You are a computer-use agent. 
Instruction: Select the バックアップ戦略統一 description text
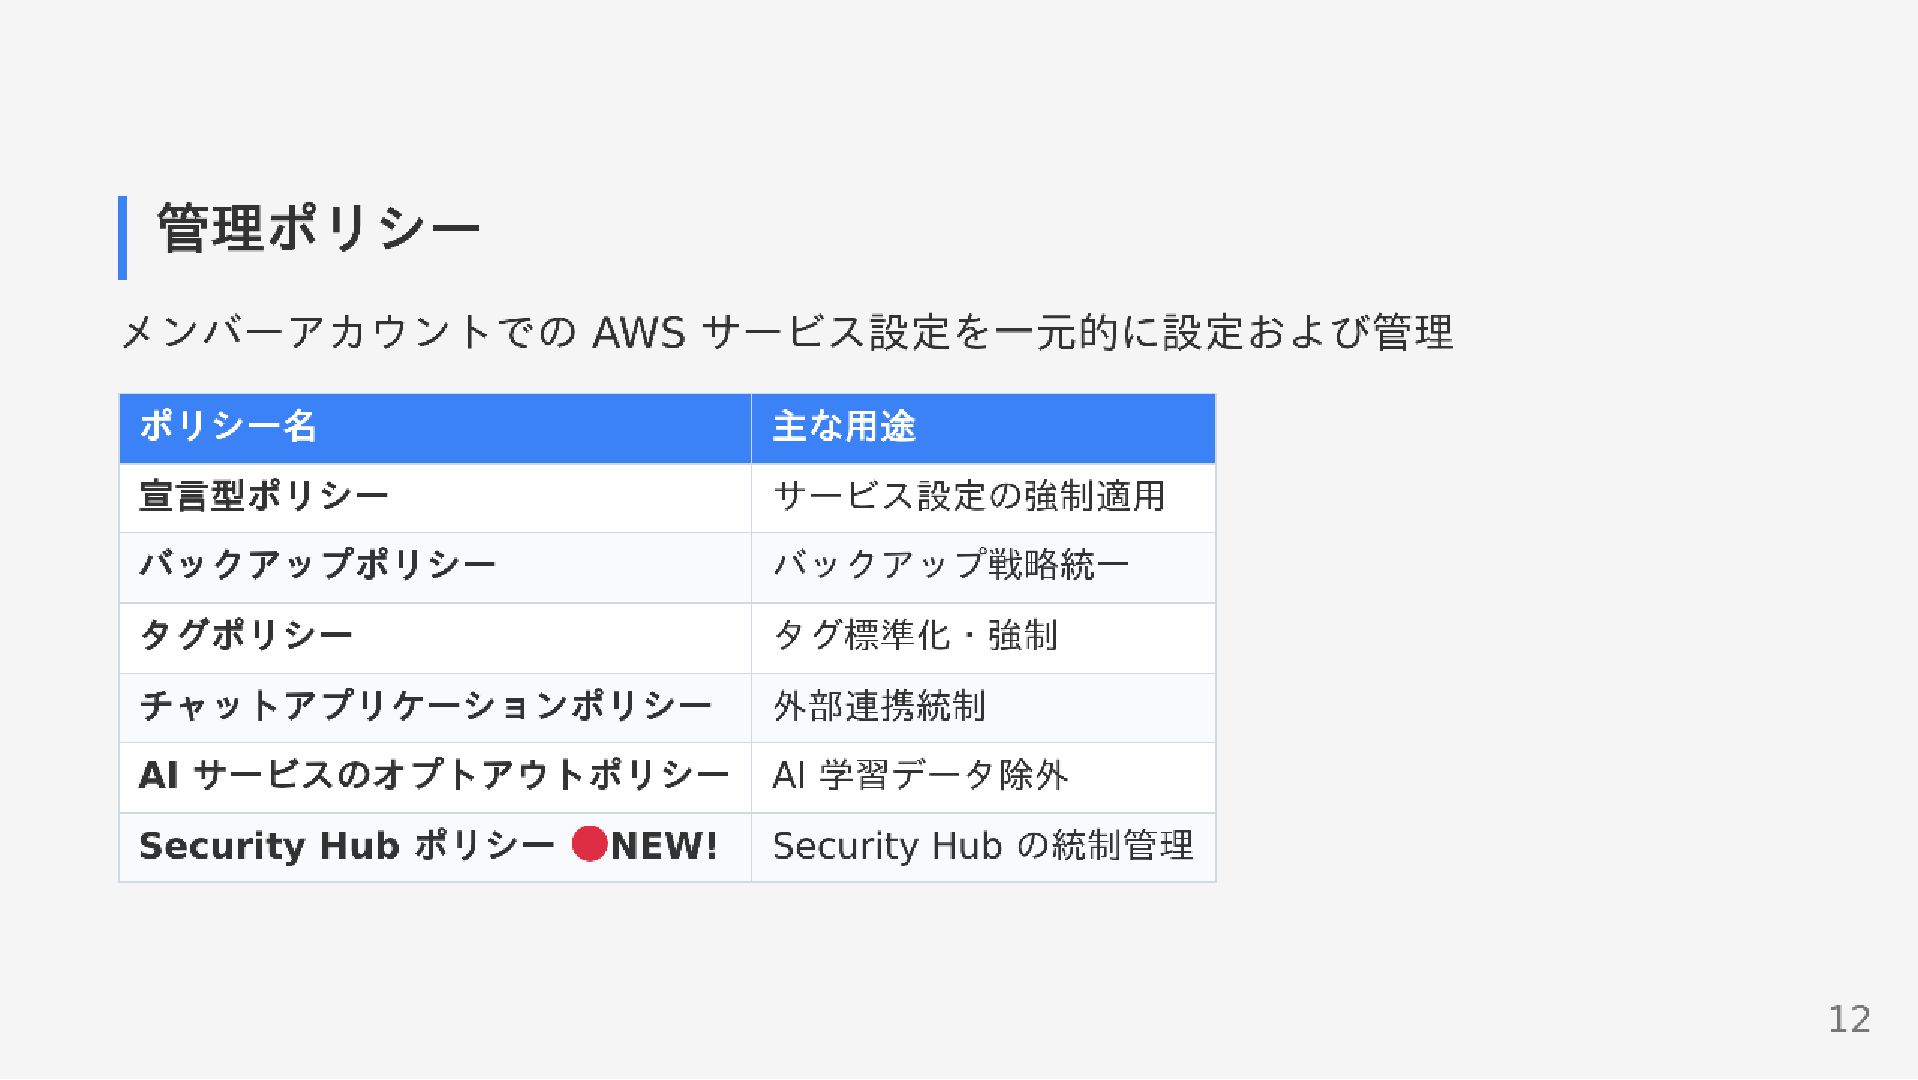(951, 566)
